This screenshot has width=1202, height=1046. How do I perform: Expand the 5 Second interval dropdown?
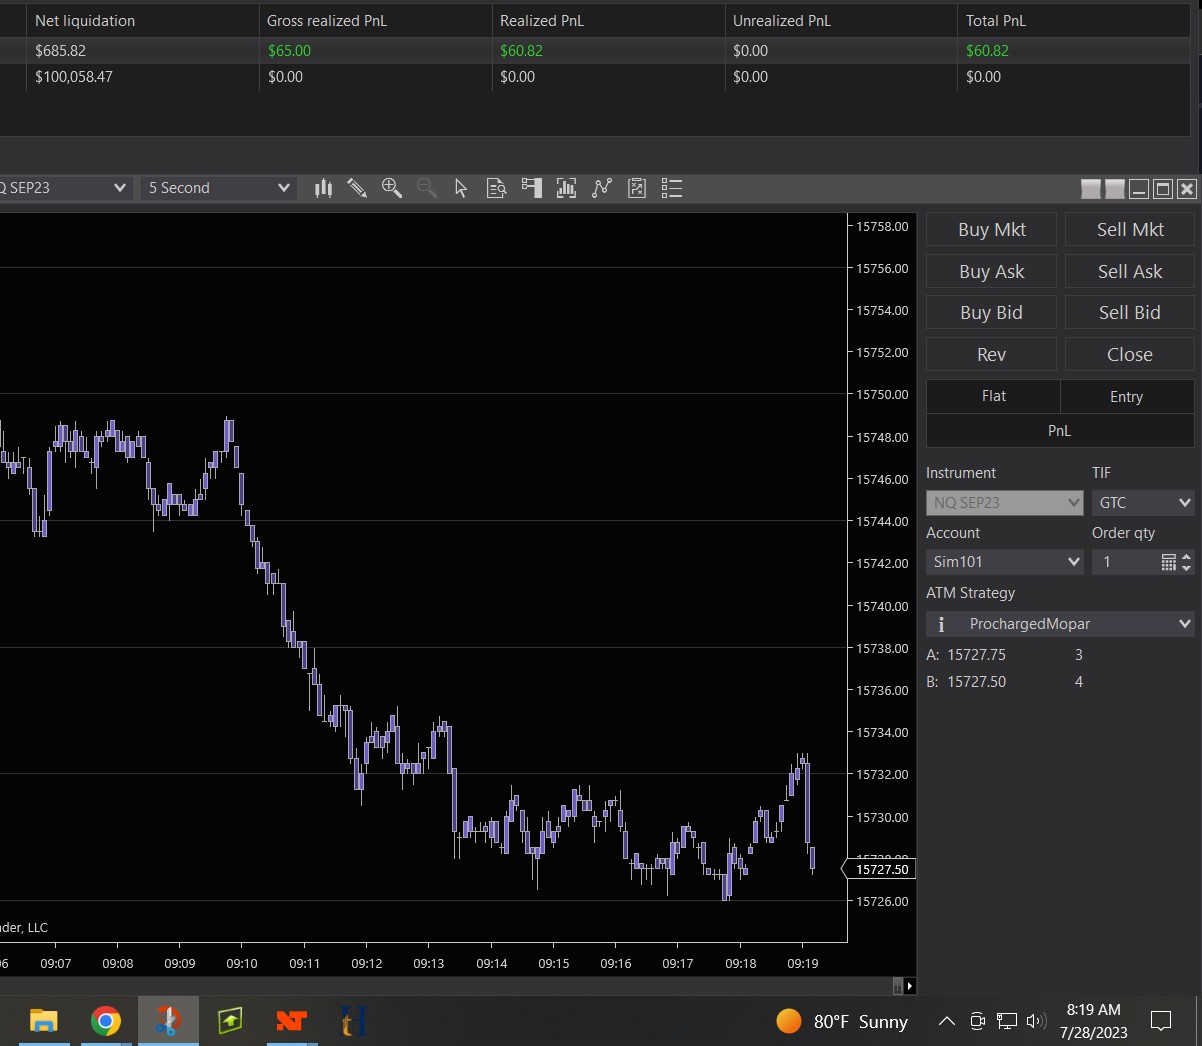pos(219,188)
